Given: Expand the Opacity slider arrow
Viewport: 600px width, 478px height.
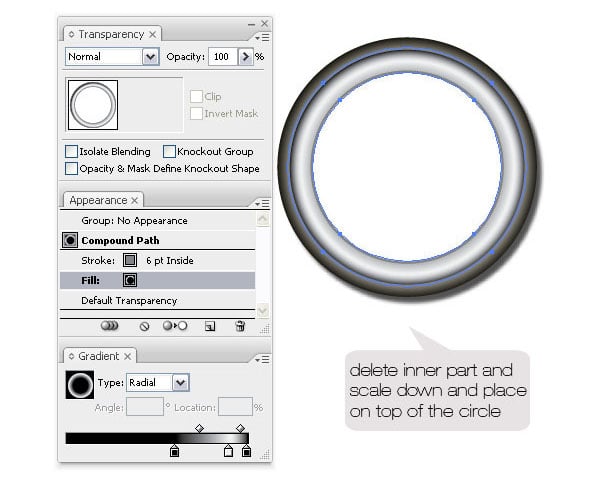Looking at the screenshot, I should (x=246, y=57).
